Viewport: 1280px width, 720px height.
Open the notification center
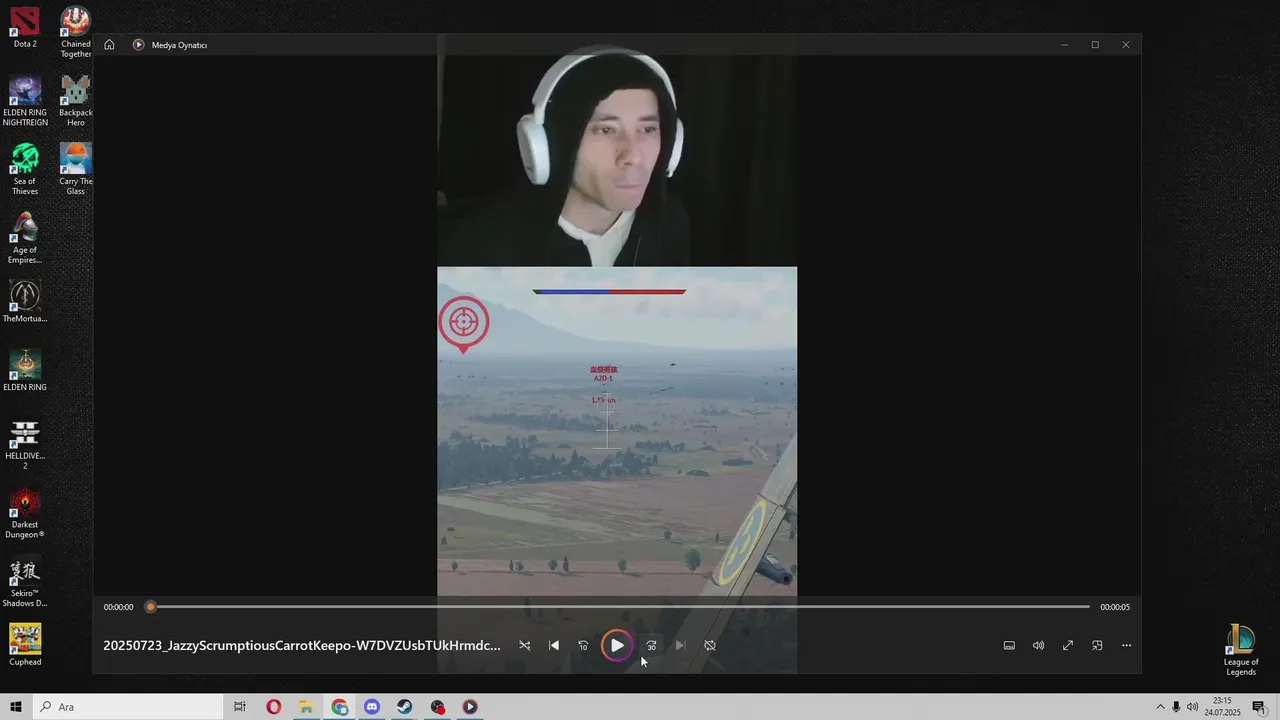coord(1259,707)
